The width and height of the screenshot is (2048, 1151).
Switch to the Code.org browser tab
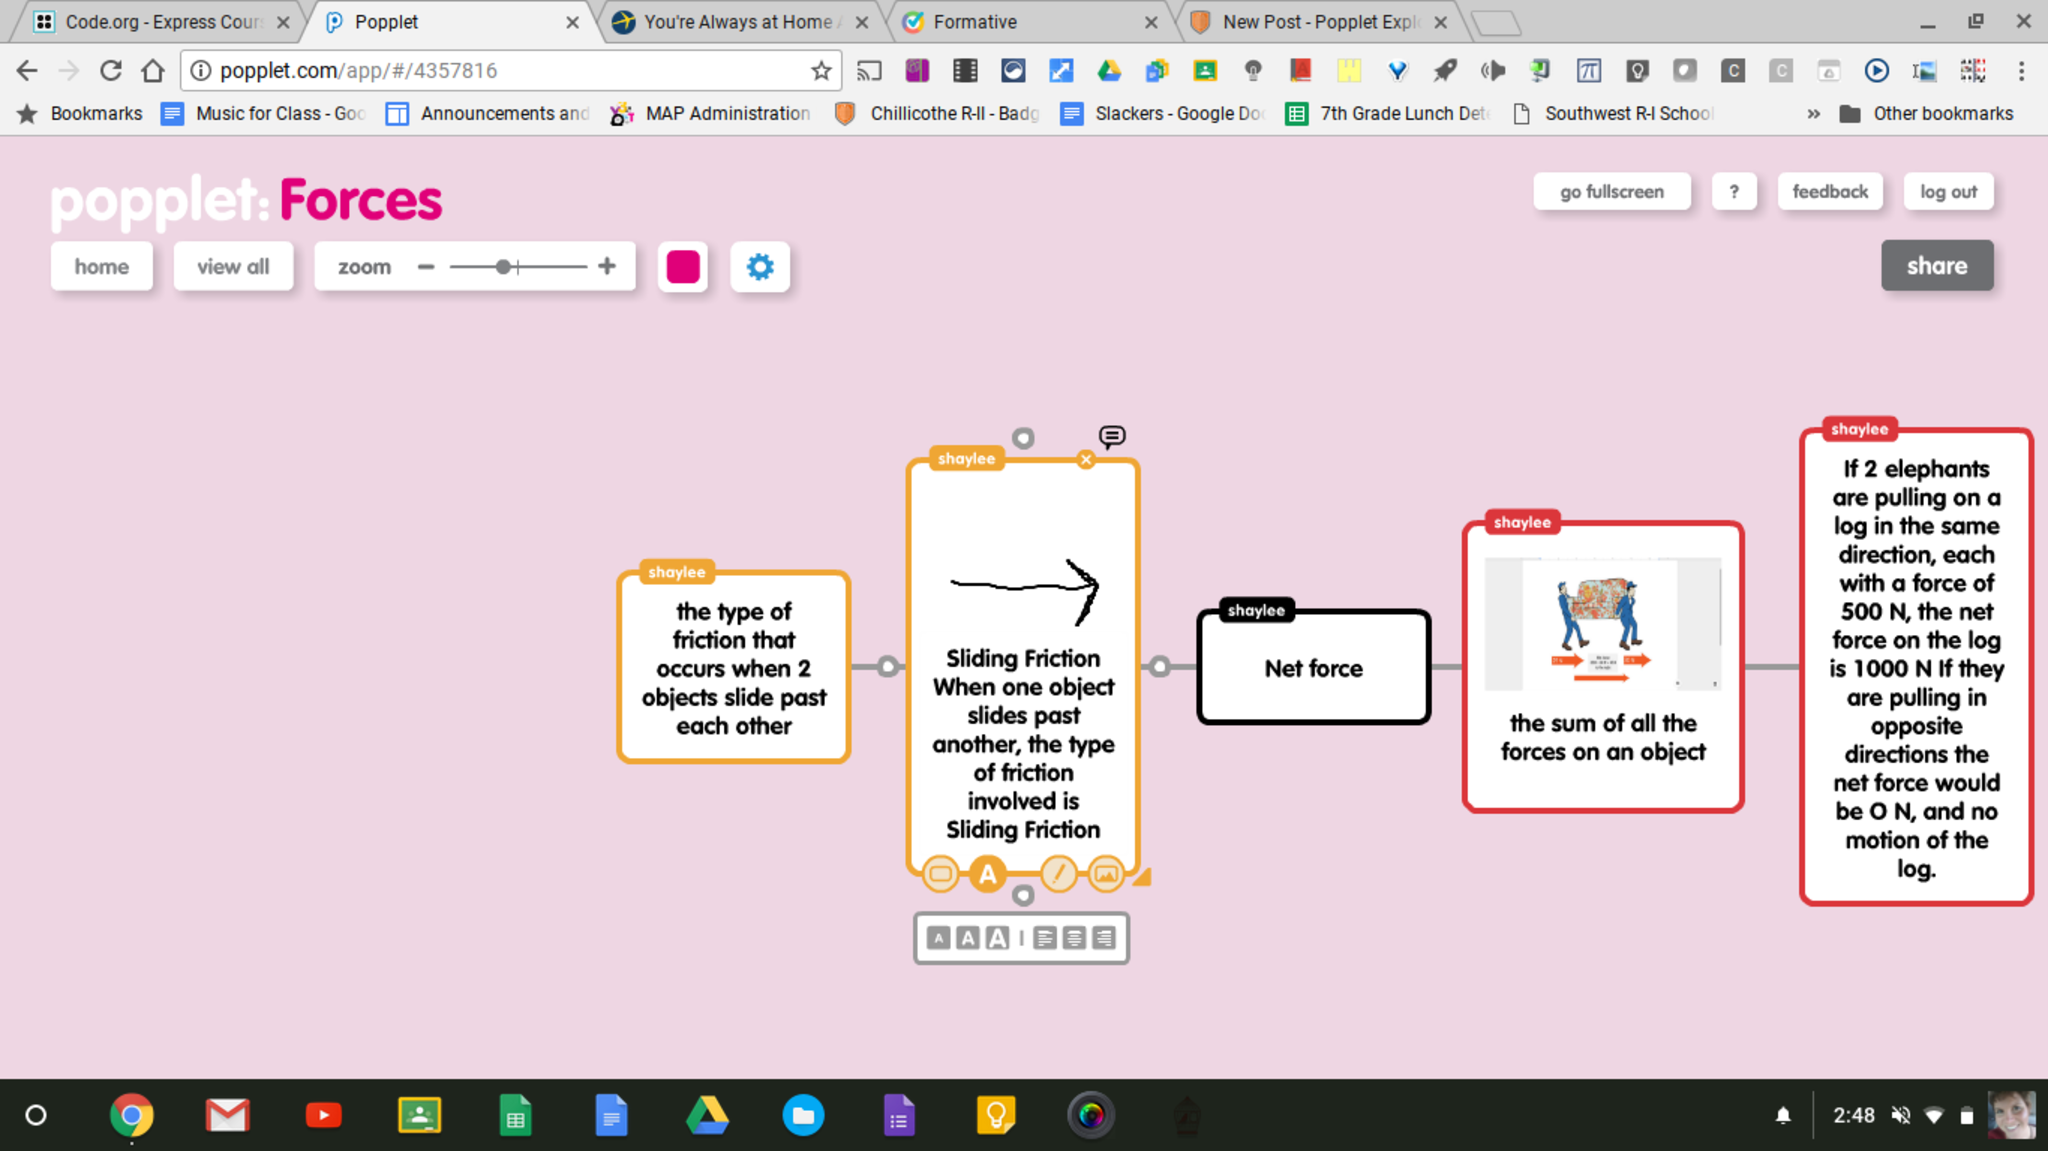point(160,22)
